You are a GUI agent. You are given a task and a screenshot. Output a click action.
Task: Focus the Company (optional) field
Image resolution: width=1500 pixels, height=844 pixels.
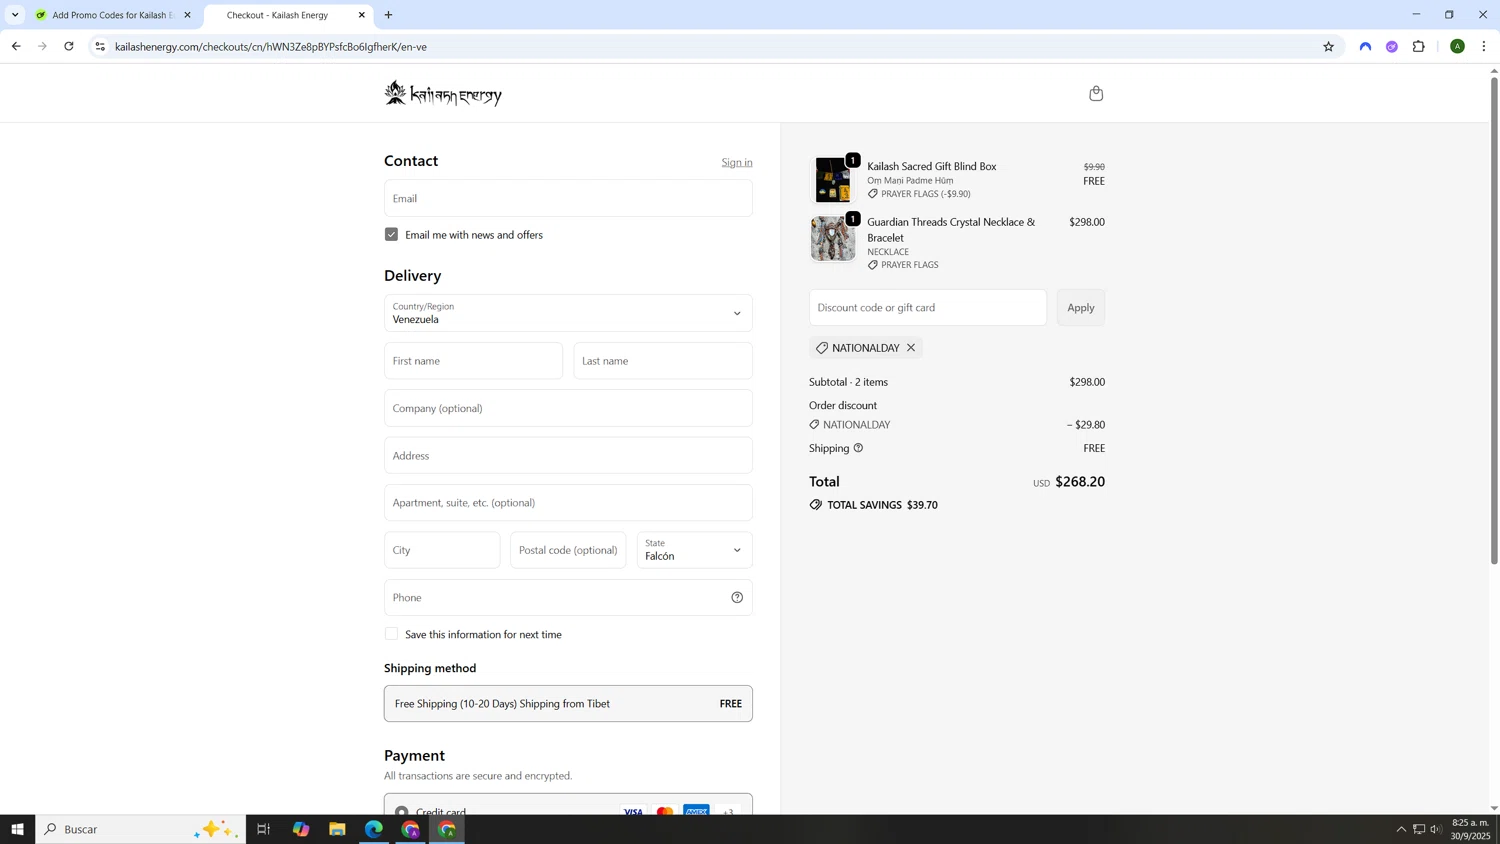568,408
